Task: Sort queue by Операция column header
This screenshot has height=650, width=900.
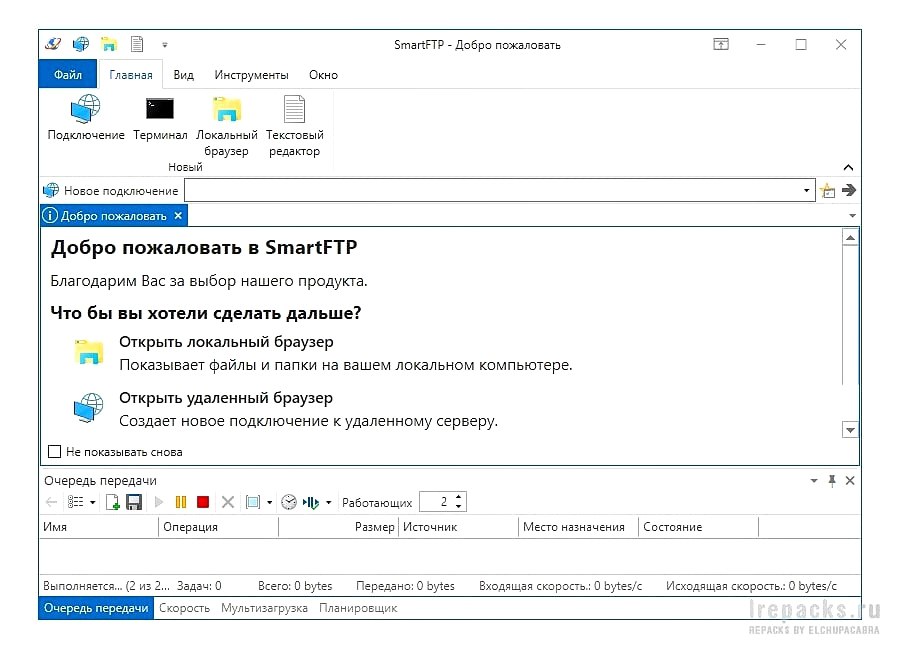Action: coord(219,527)
